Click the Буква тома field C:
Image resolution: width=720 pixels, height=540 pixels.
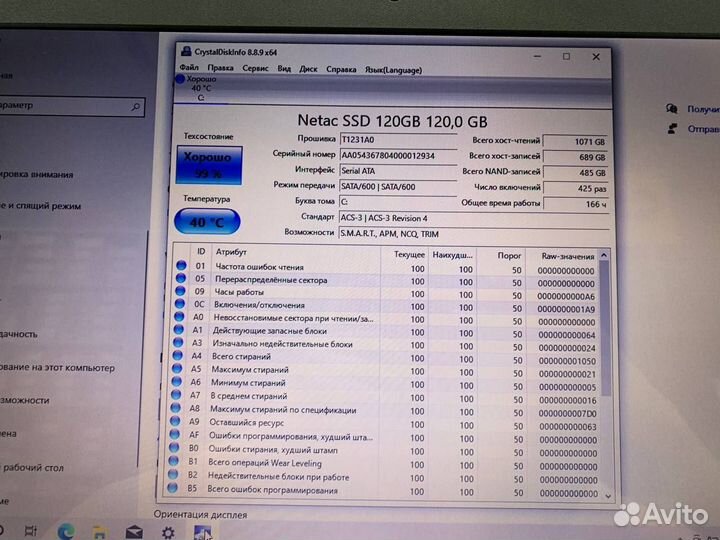(x=398, y=202)
